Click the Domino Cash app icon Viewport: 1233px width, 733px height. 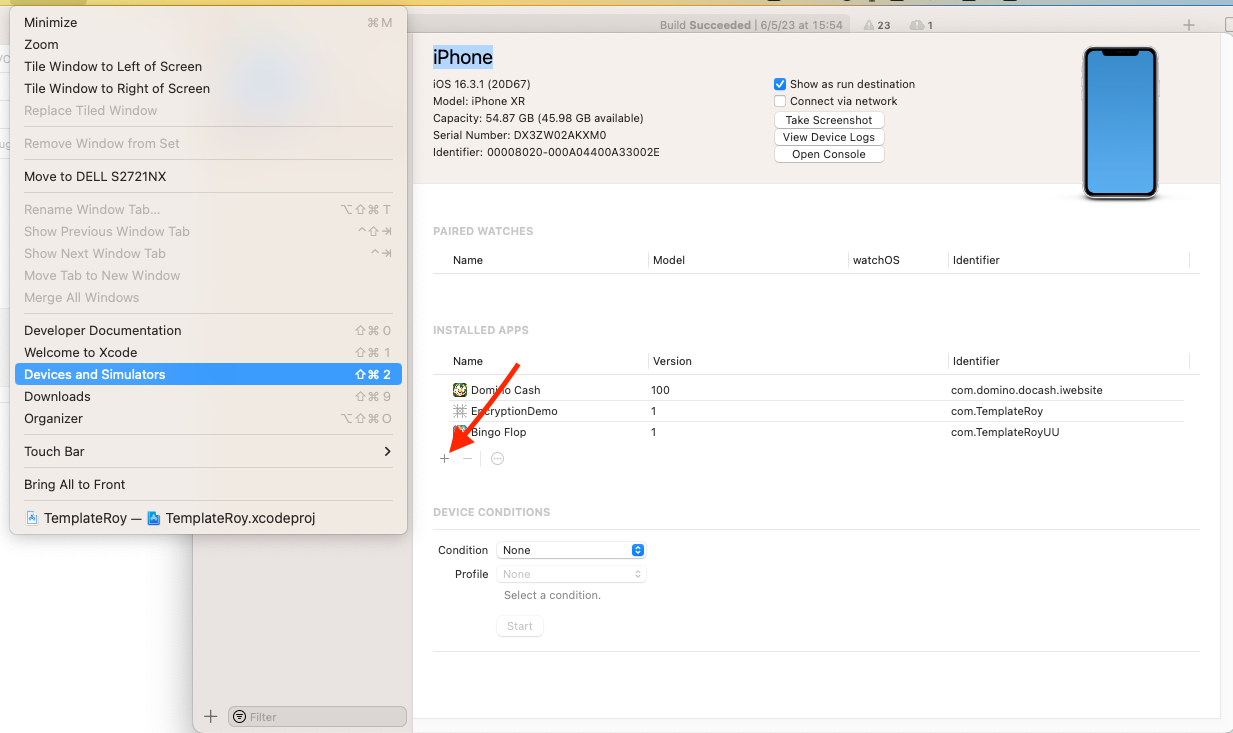click(x=460, y=390)
